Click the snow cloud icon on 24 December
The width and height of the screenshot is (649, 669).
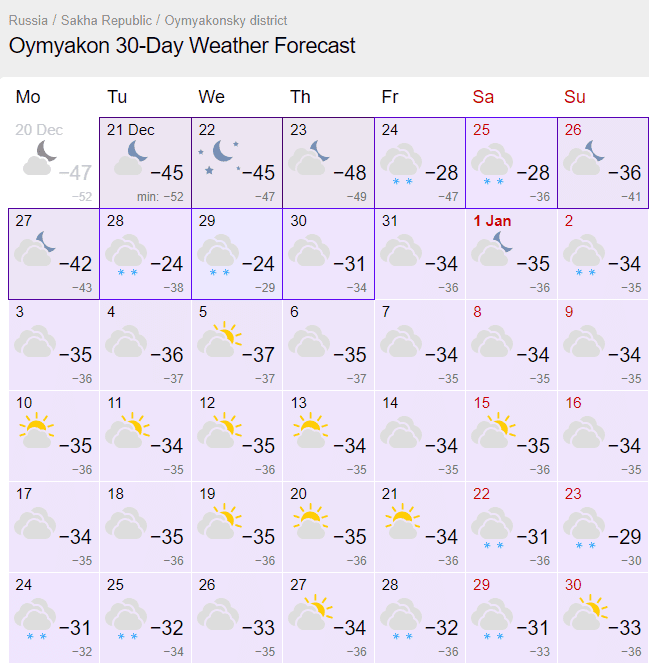tap(401, 164)
